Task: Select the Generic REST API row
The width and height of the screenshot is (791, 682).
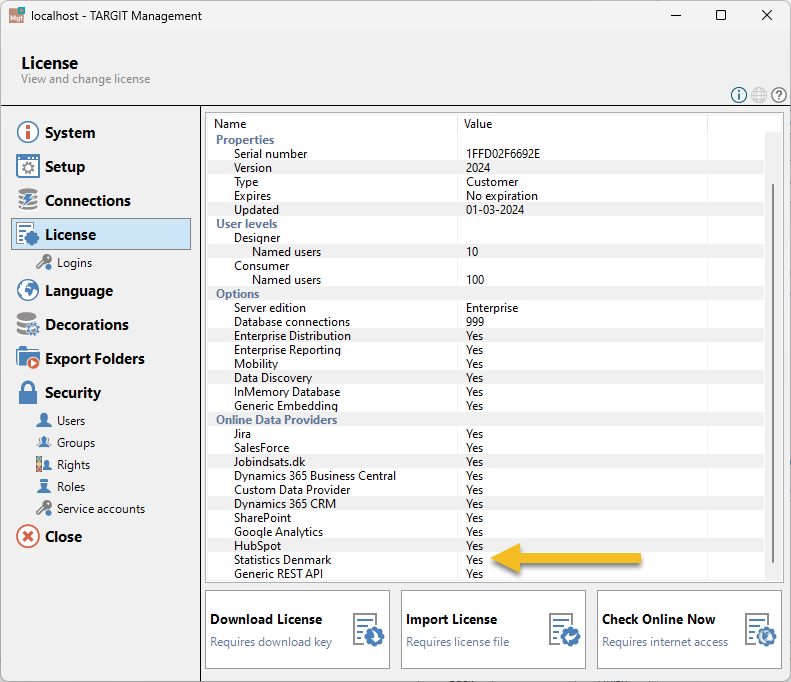Action: [485, 574]
